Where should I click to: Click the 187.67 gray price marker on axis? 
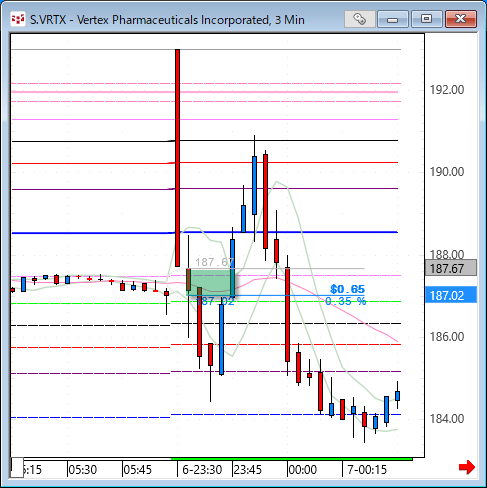point(451,268)
